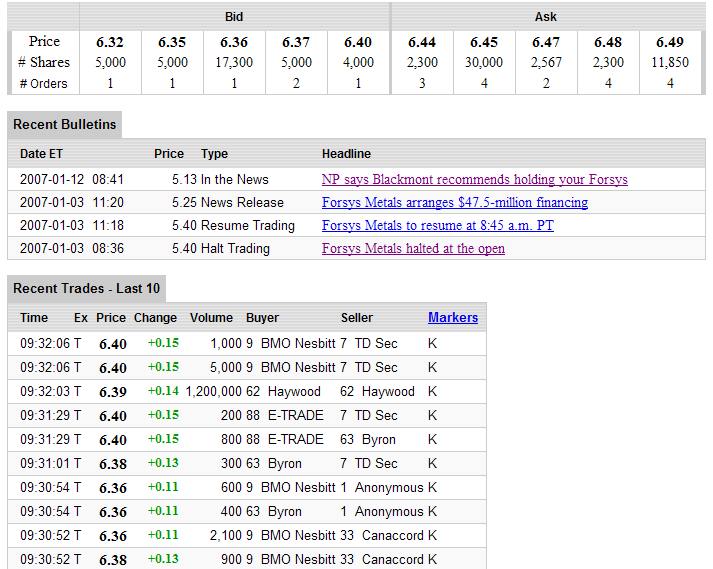Click the 6.39 trade price

pyautogui.click(x=113, y=392)
